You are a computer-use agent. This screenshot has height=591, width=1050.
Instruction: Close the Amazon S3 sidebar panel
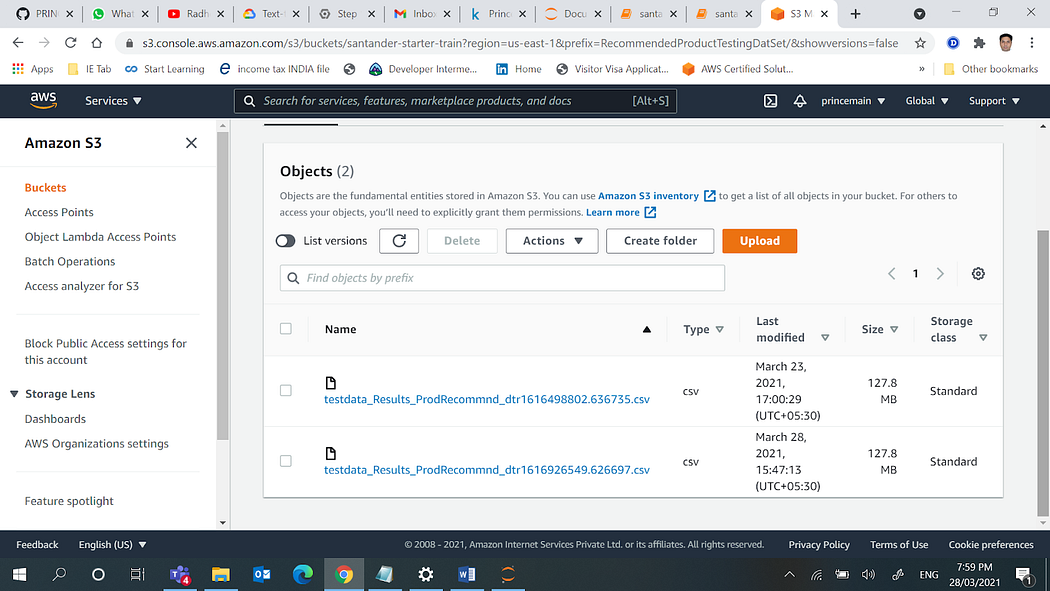pyautogui.click(x=191, y=143)
